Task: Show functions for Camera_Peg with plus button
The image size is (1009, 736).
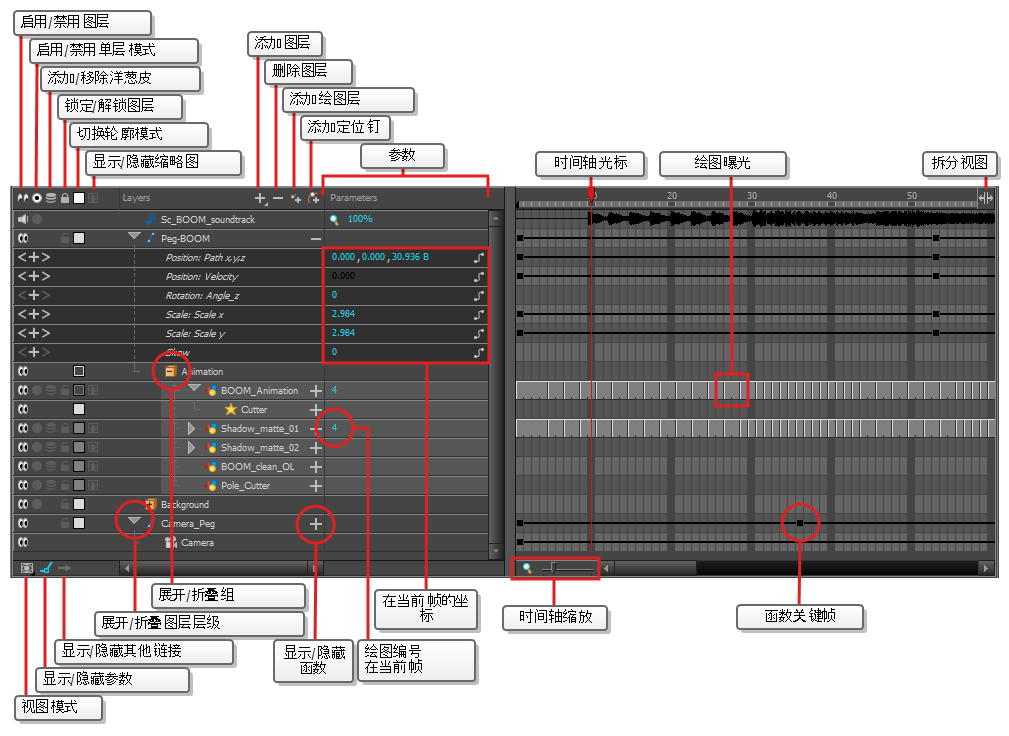Action: pyautogui.click(x=315, y=524)
